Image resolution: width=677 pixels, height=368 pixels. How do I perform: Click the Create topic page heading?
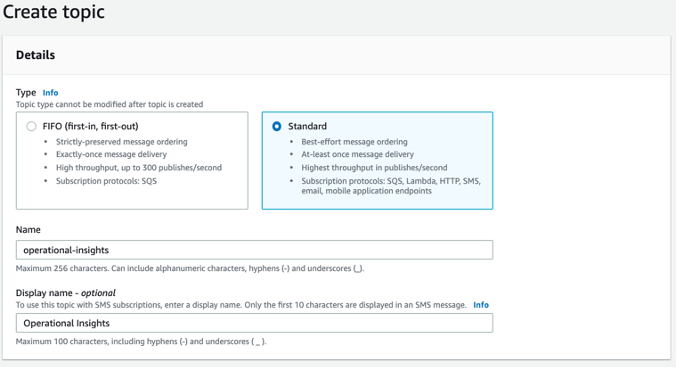(x=54, y=12)
